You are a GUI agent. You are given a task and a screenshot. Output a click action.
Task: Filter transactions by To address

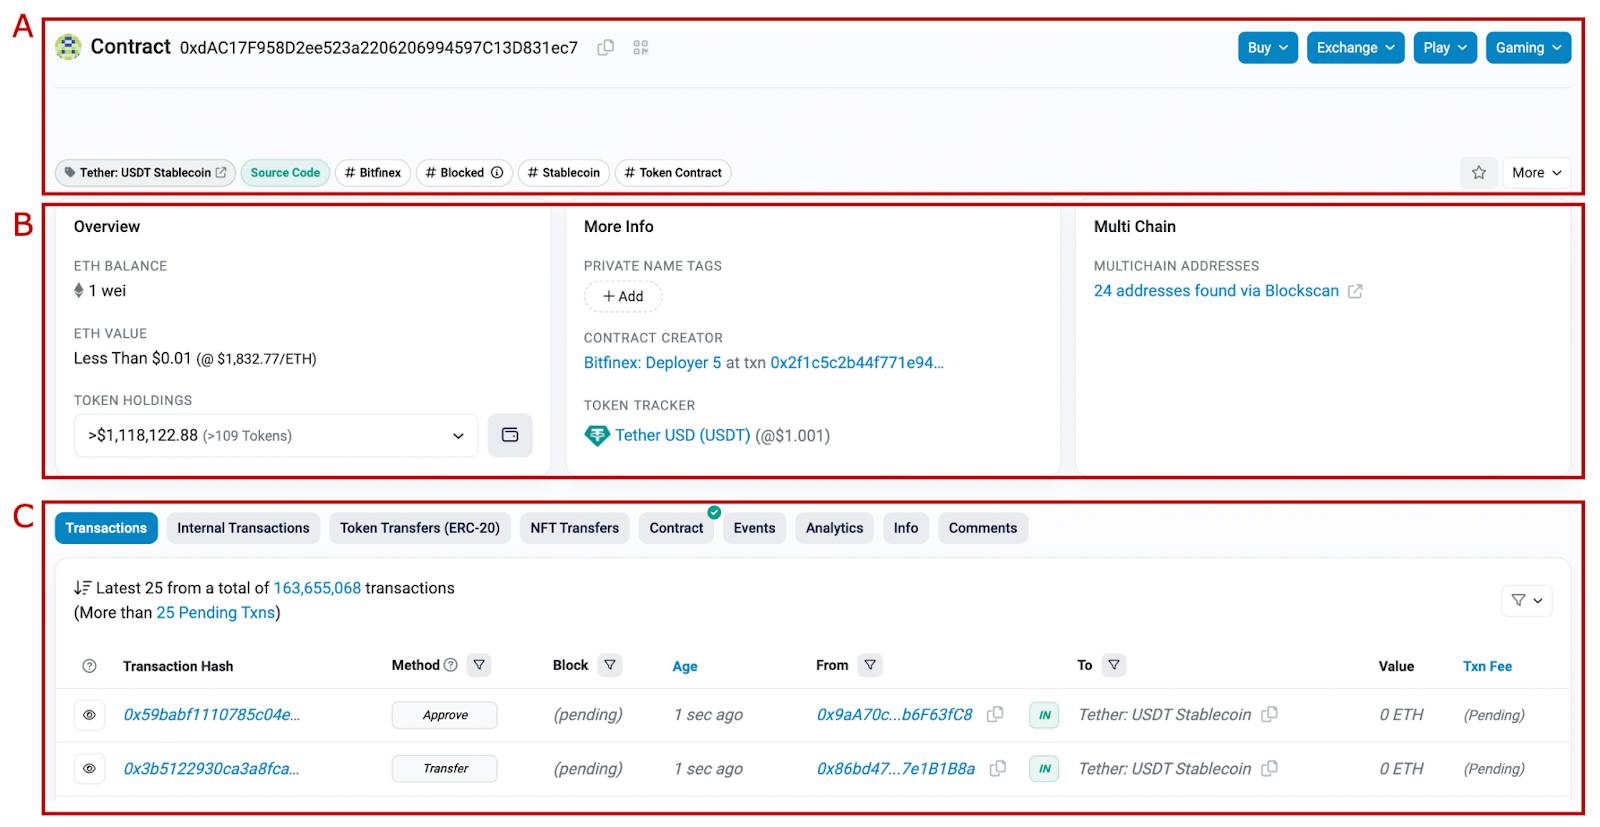tap(1114, 665)
